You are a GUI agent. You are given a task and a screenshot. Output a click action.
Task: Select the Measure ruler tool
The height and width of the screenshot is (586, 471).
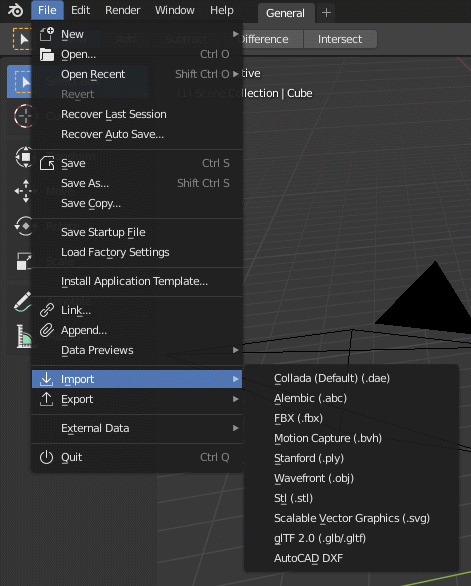pyautogui.click(x=23, y=336)
